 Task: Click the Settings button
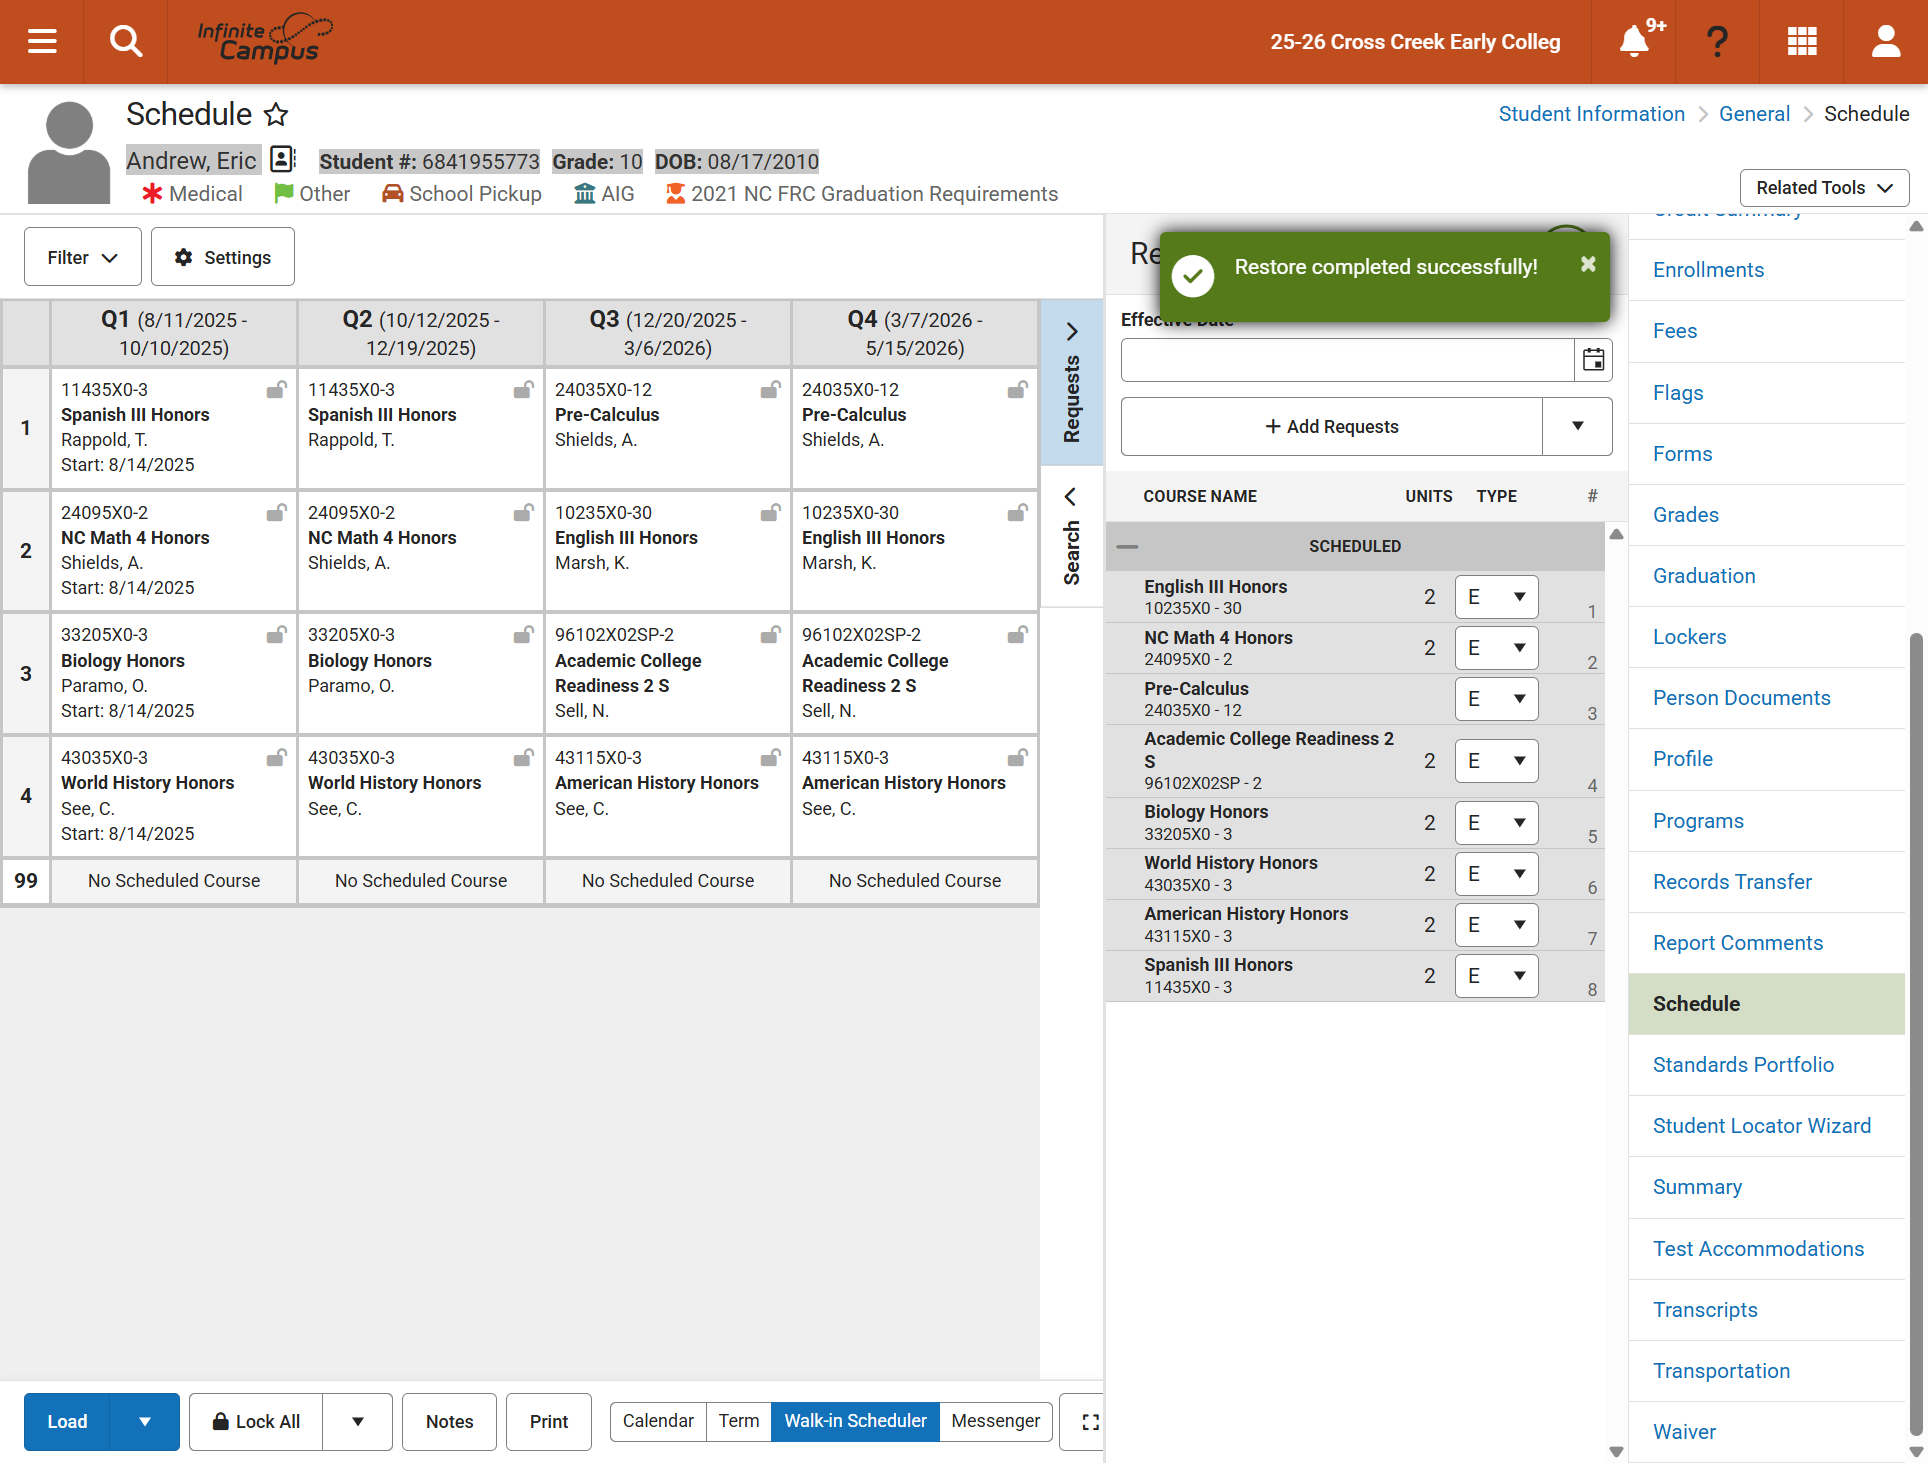223,257
